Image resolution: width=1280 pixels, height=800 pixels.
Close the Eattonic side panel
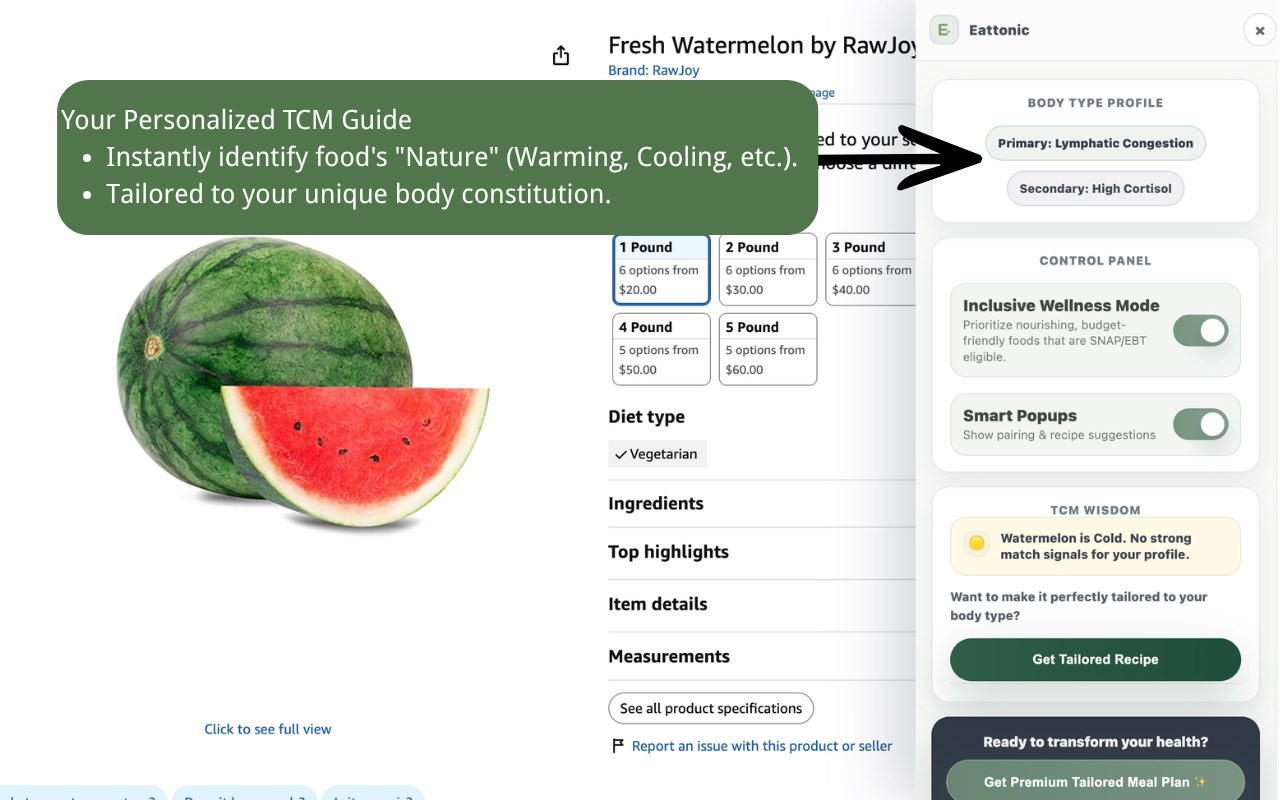(1259, 31)
